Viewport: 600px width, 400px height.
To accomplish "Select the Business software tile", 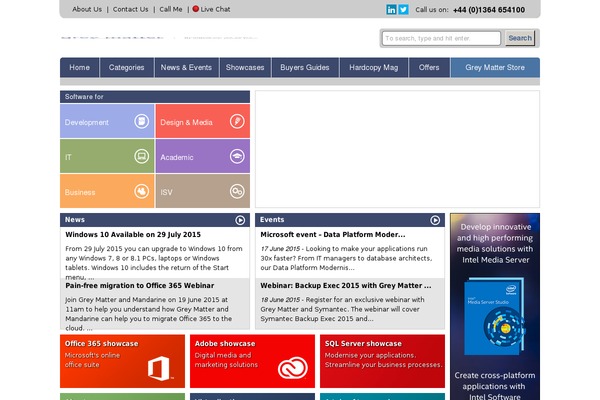I will (x=107, y=191).
